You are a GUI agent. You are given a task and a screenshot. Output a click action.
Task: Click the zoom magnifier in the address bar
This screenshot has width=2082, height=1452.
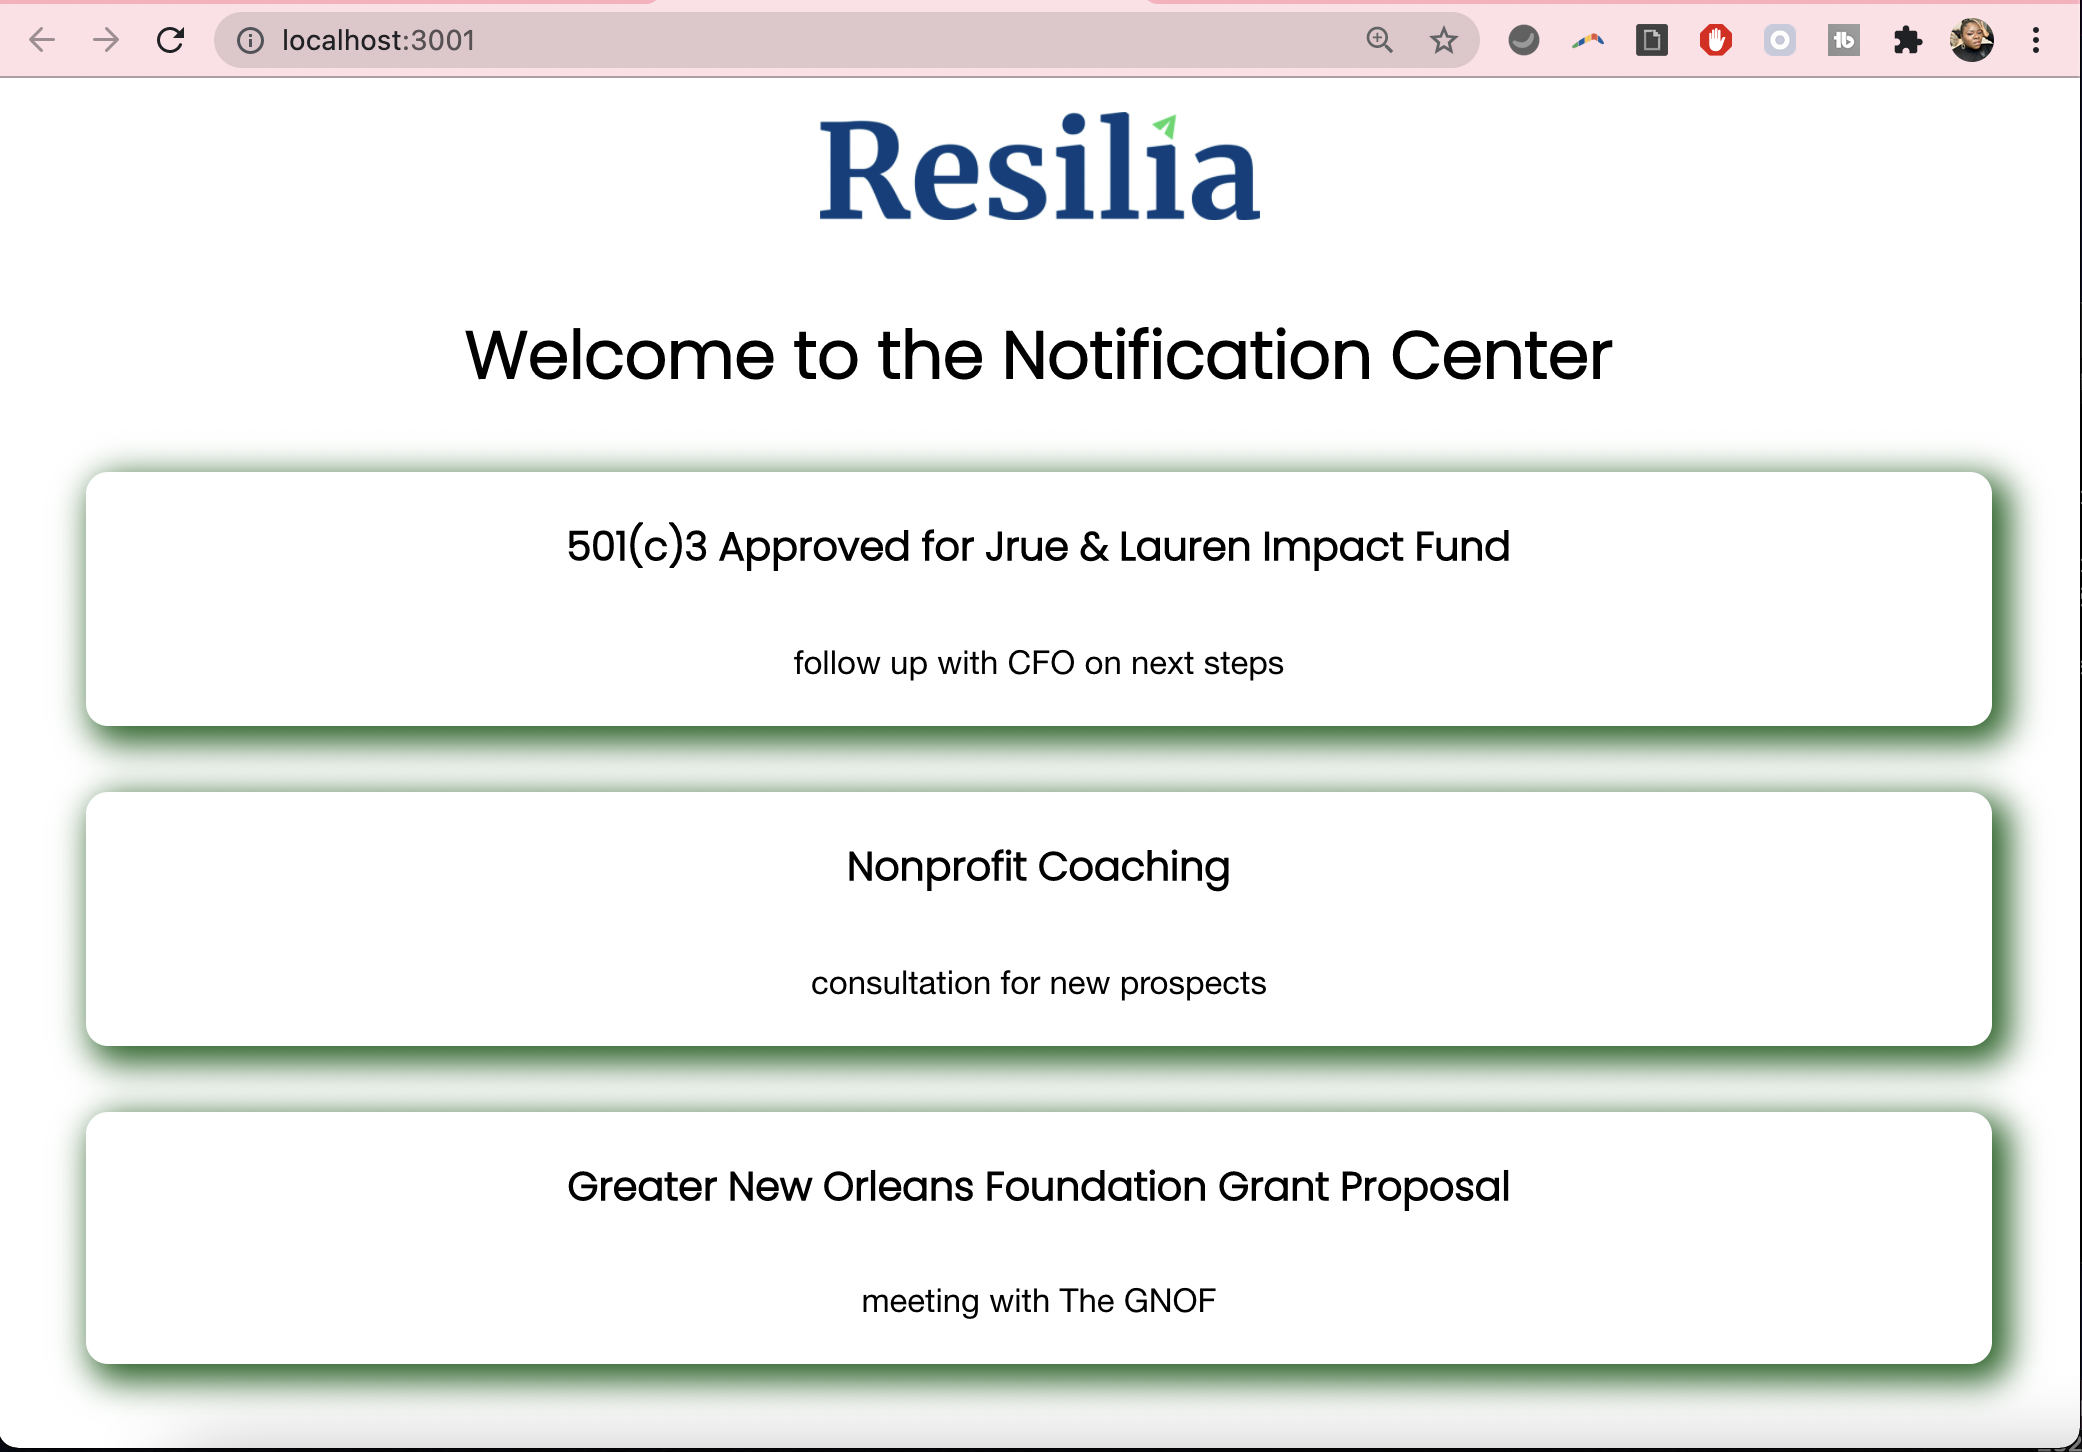click(1379, 40)
